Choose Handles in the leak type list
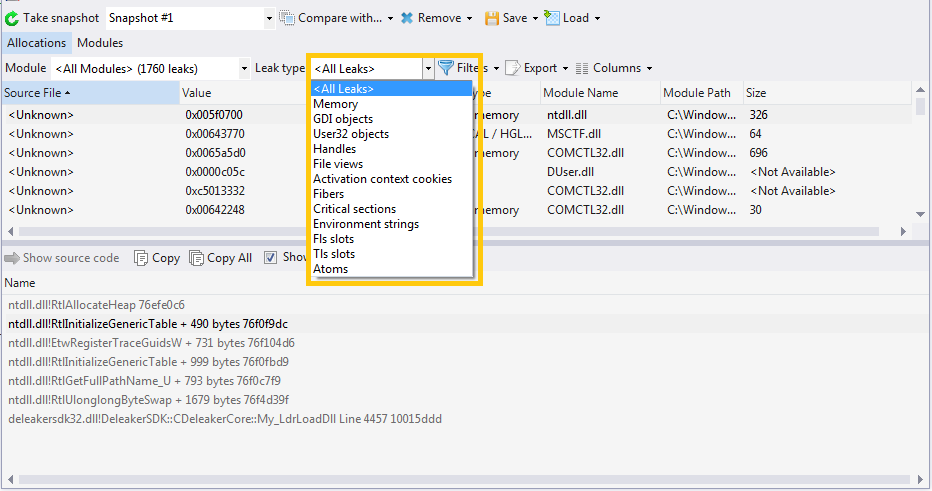 tap(334, 149)
